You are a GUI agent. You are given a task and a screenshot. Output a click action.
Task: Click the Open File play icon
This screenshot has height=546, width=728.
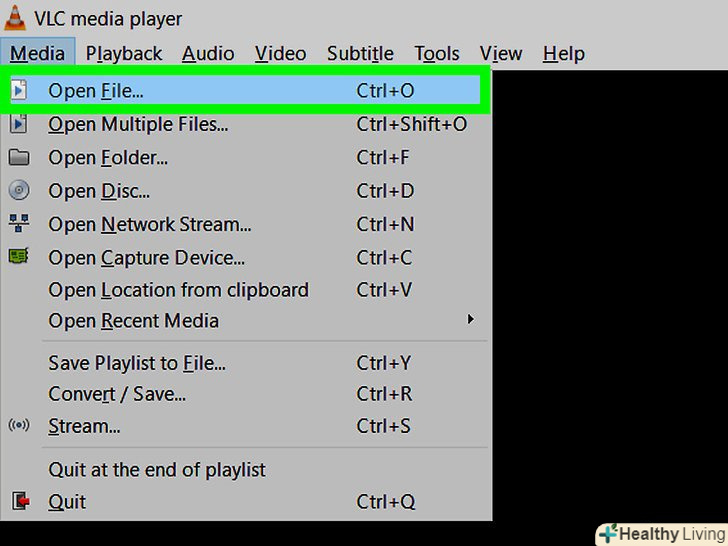pyautogui.click(x=19, y=91)
